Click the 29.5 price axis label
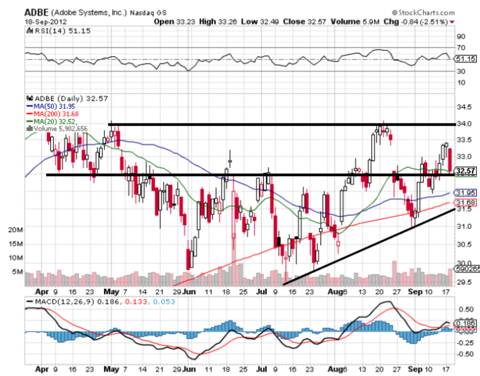Image resolution: width=480 pixels, height=376 pixels. pyautogui.click(x=464, y=282)
